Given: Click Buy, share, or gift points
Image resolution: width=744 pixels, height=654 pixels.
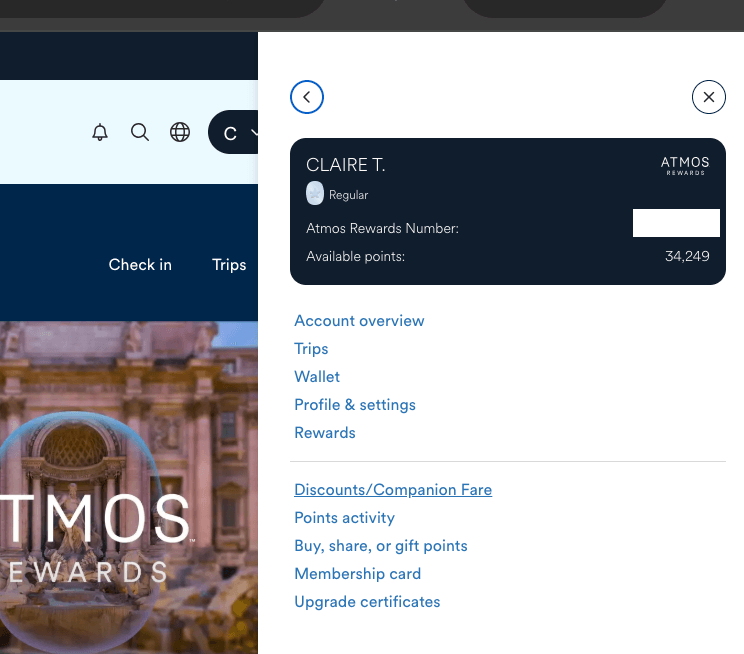Looking at the screenshot, I should tap(381, 546).
